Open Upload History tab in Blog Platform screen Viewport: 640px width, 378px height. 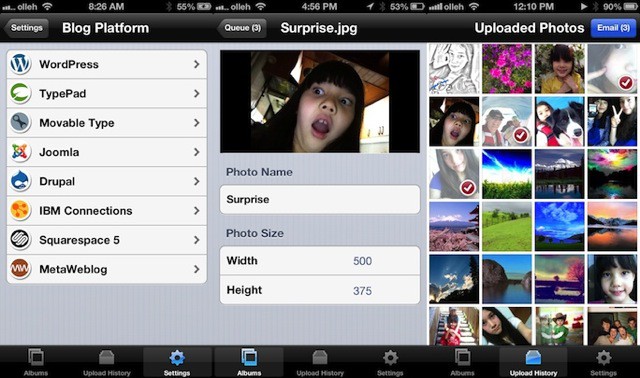coord(107,362)
